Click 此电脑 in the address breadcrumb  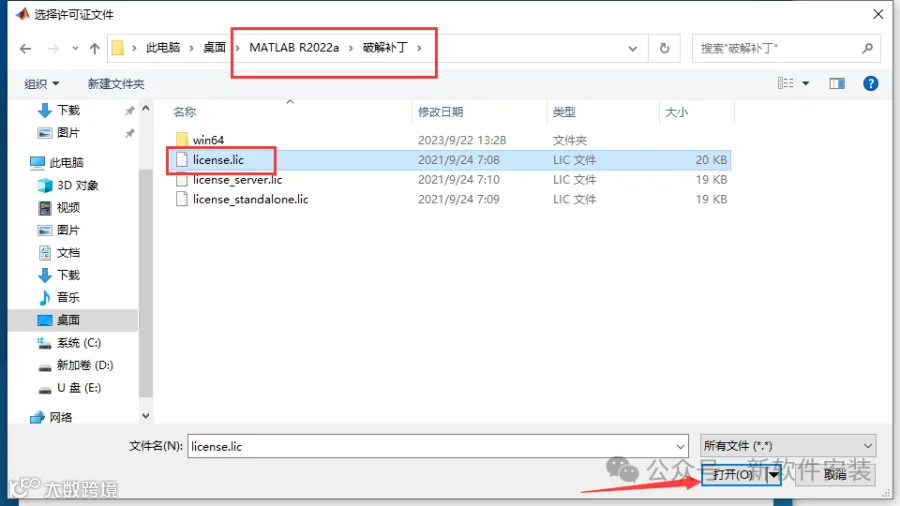coord(162,48)
